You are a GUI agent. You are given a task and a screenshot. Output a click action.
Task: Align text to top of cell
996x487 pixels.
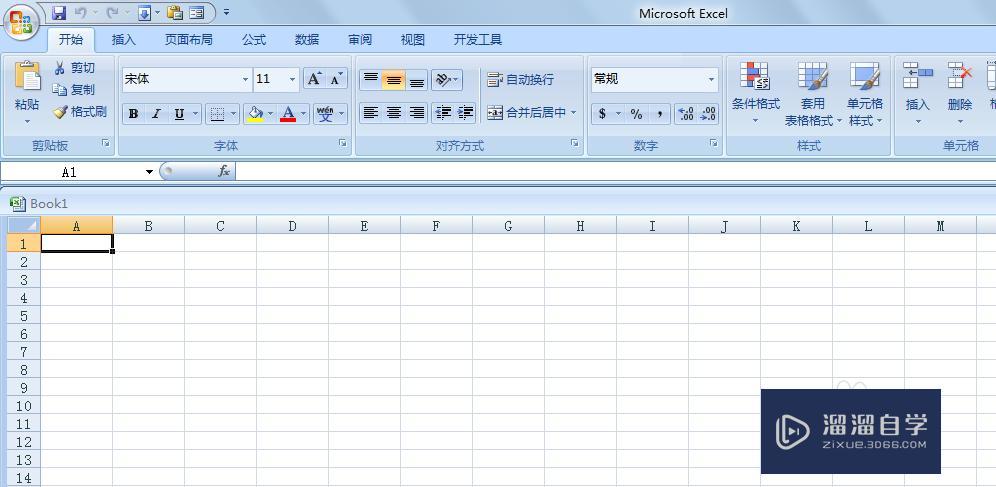coord(371,79)
